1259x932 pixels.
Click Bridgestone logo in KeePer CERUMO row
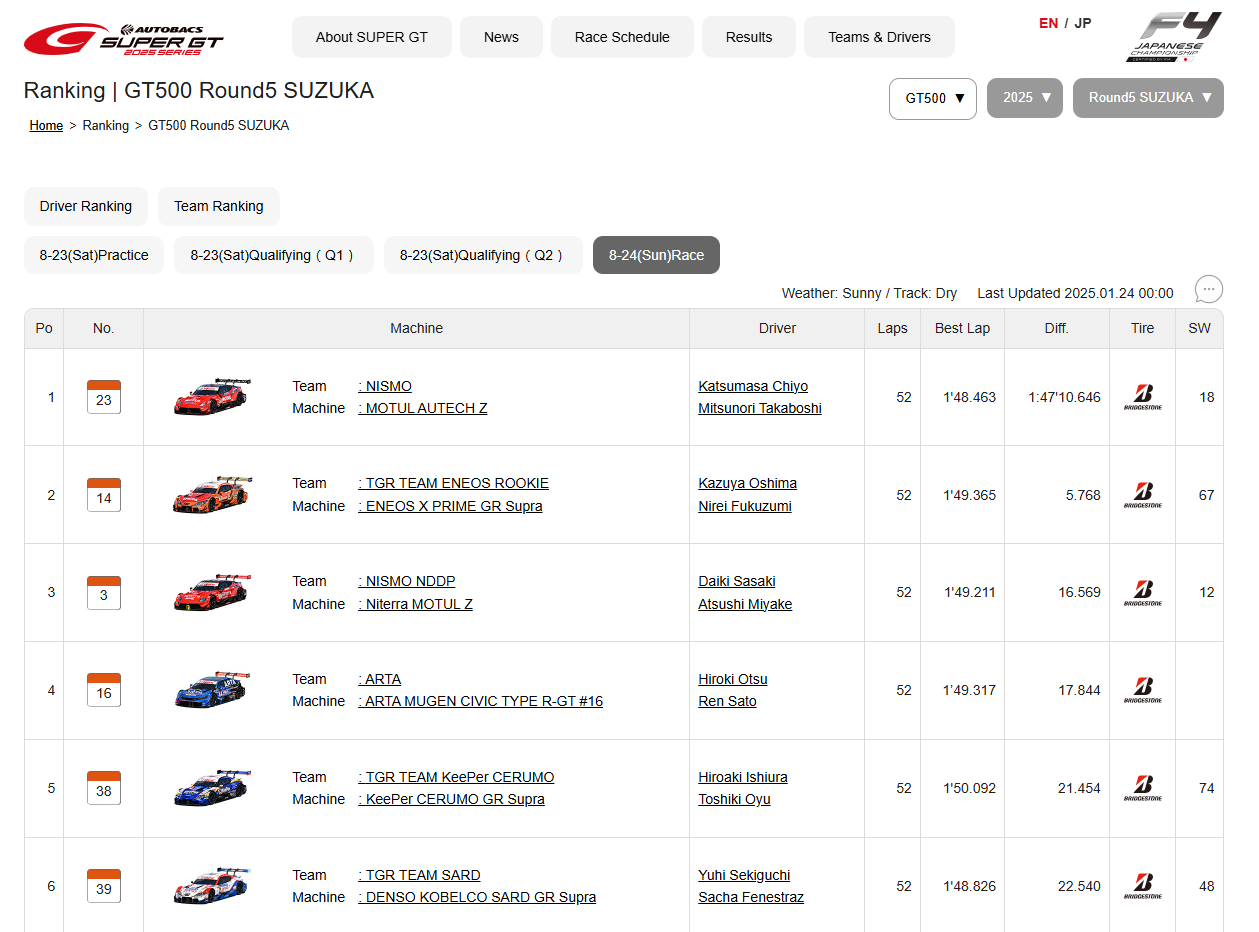point(1143,788)
